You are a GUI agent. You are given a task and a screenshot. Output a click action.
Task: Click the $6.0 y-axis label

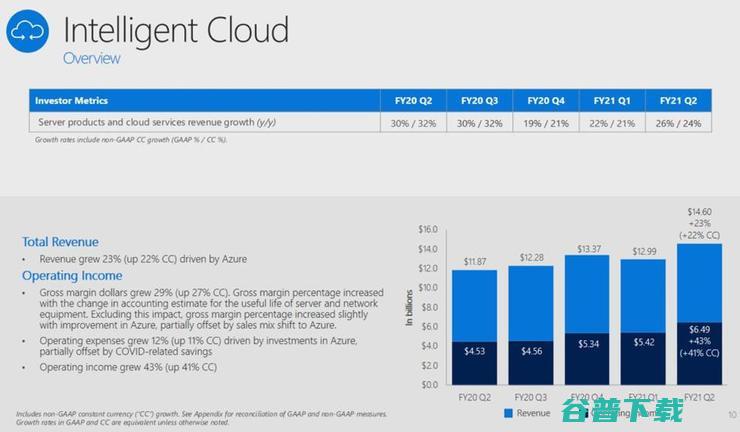pos(429,327)
